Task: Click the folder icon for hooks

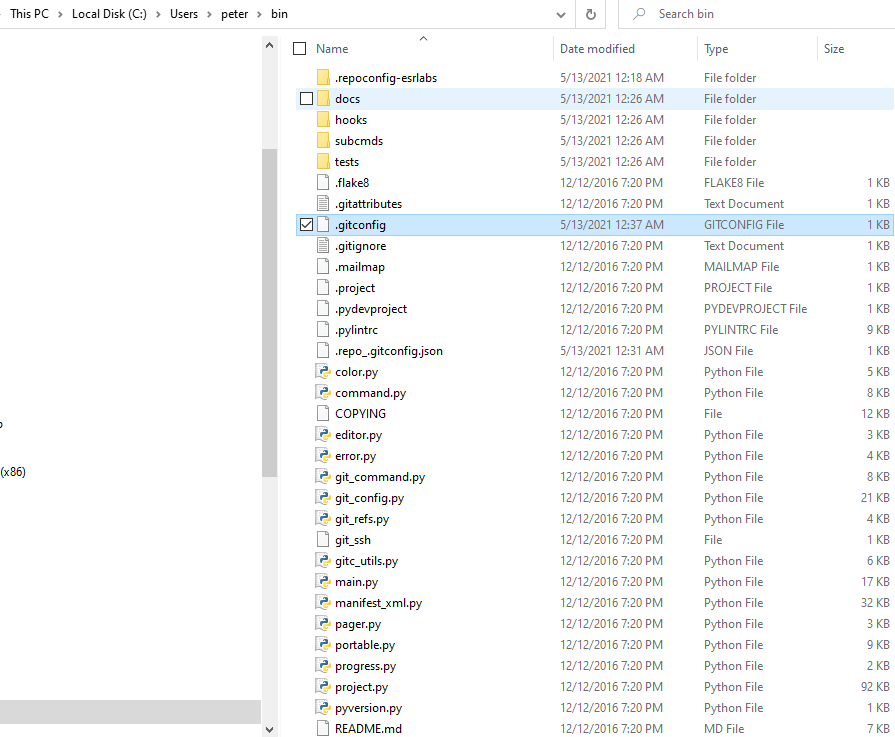Action: pyautogui.click(x=323, y=120)
